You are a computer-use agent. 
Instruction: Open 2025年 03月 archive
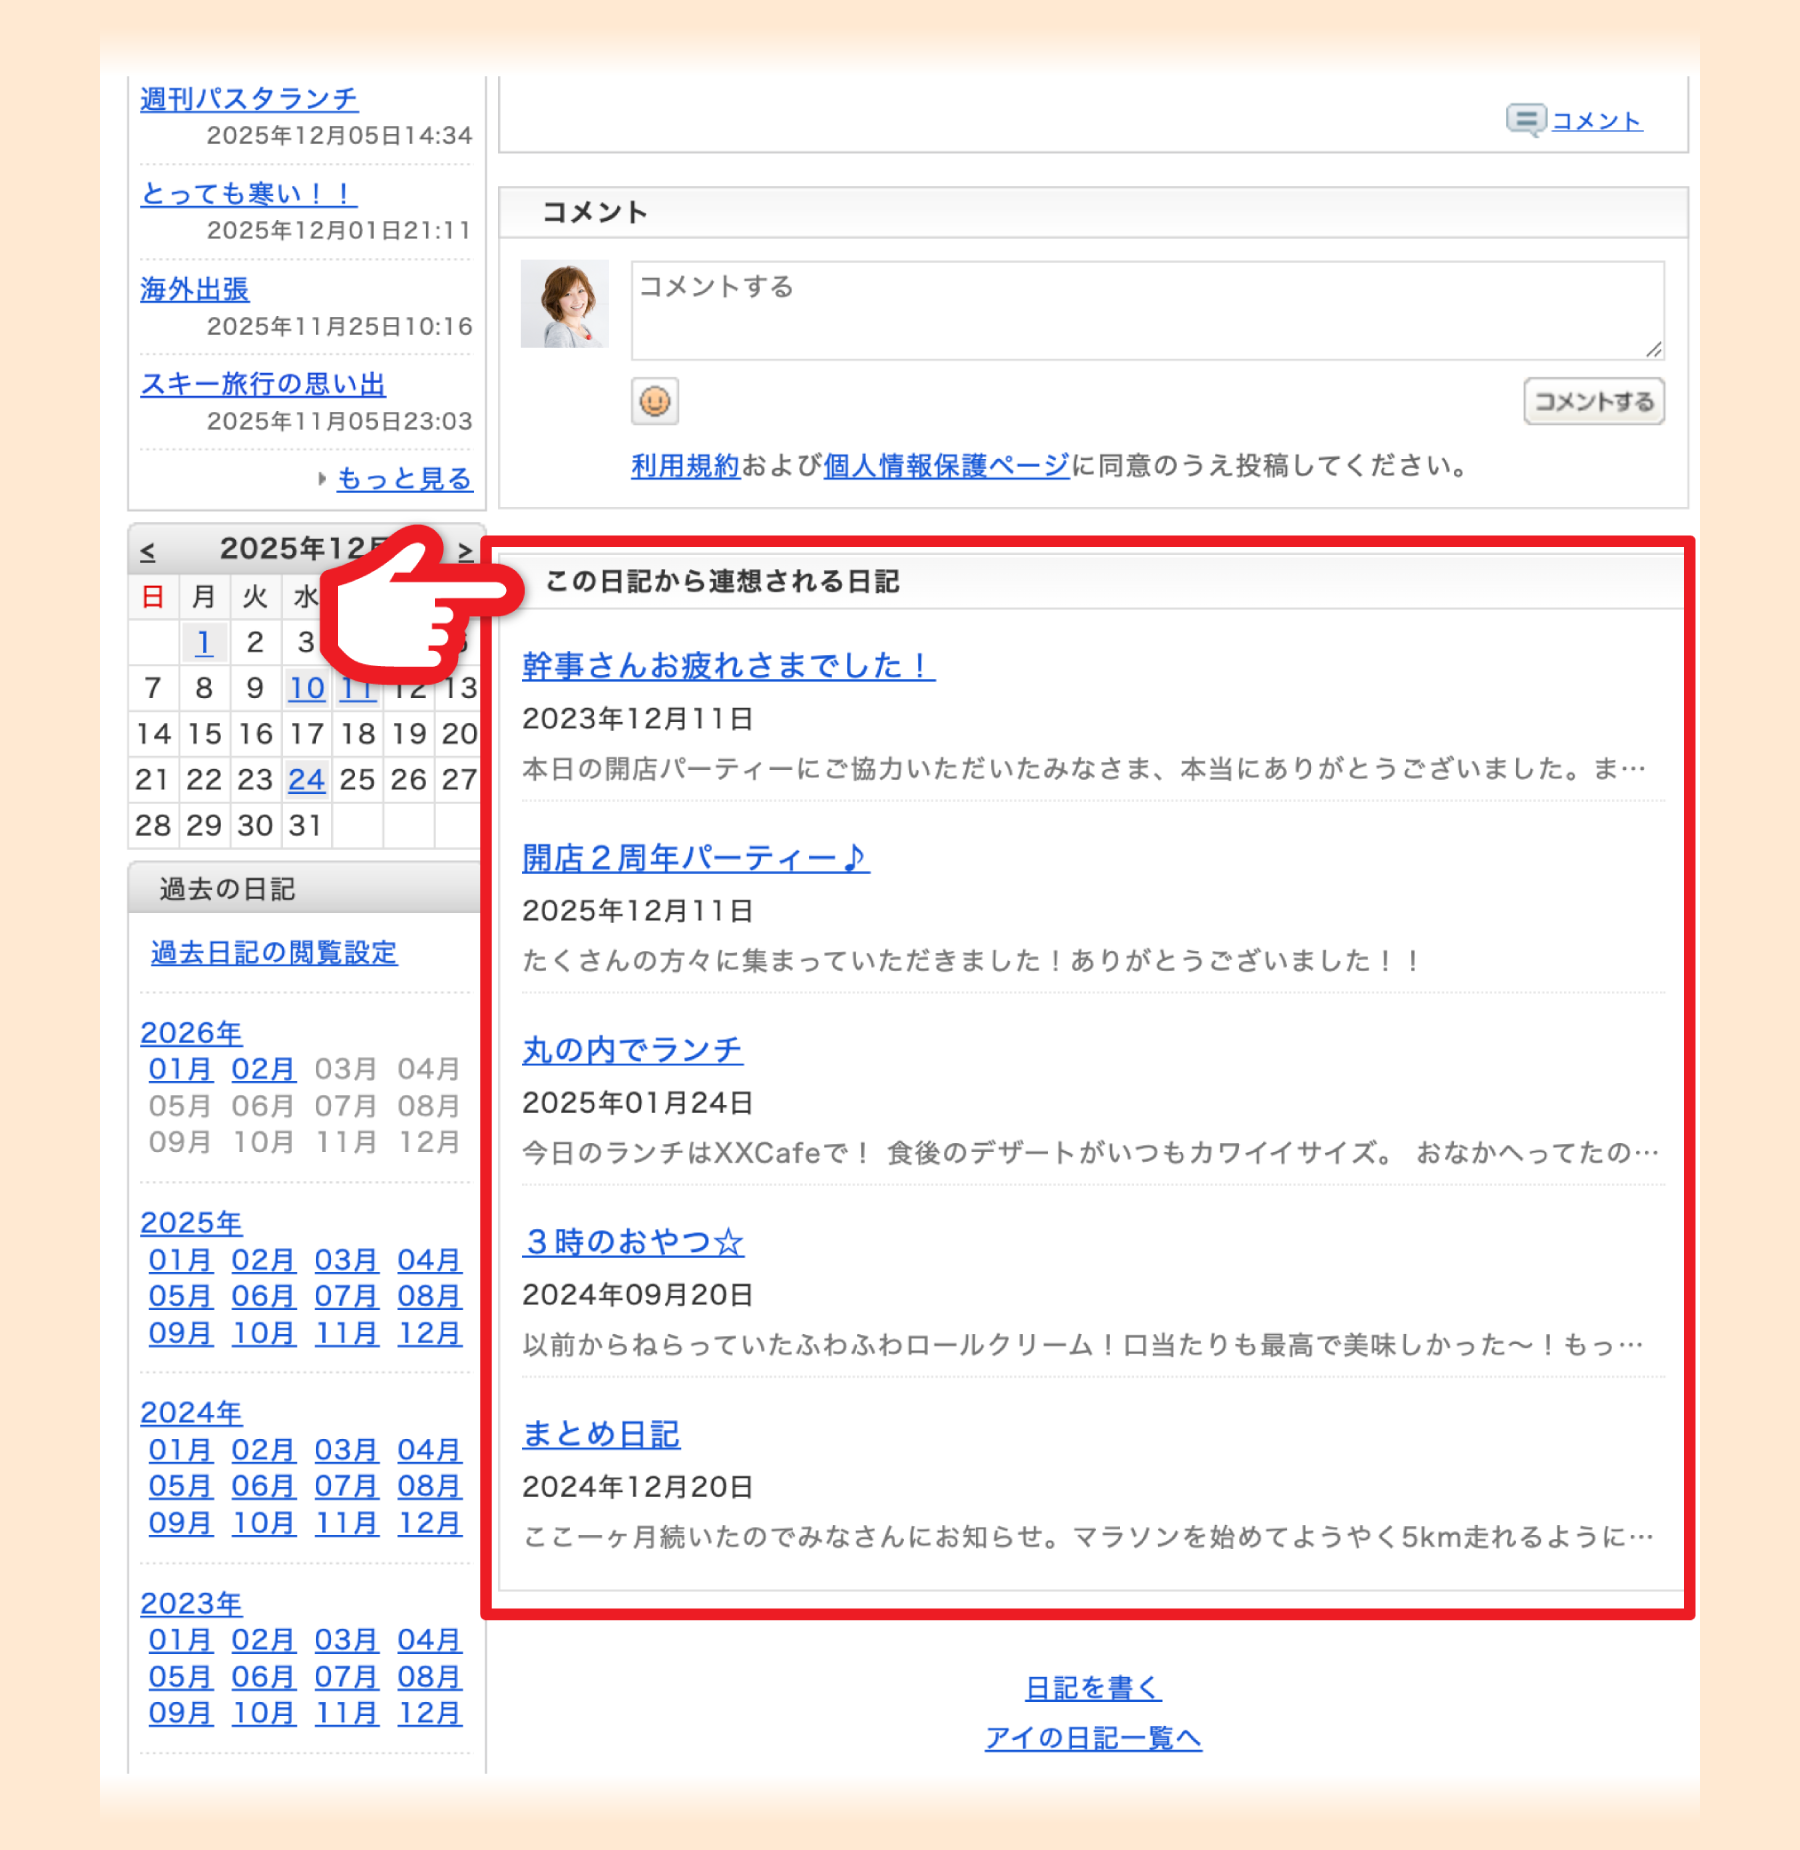pos(347,1260)
